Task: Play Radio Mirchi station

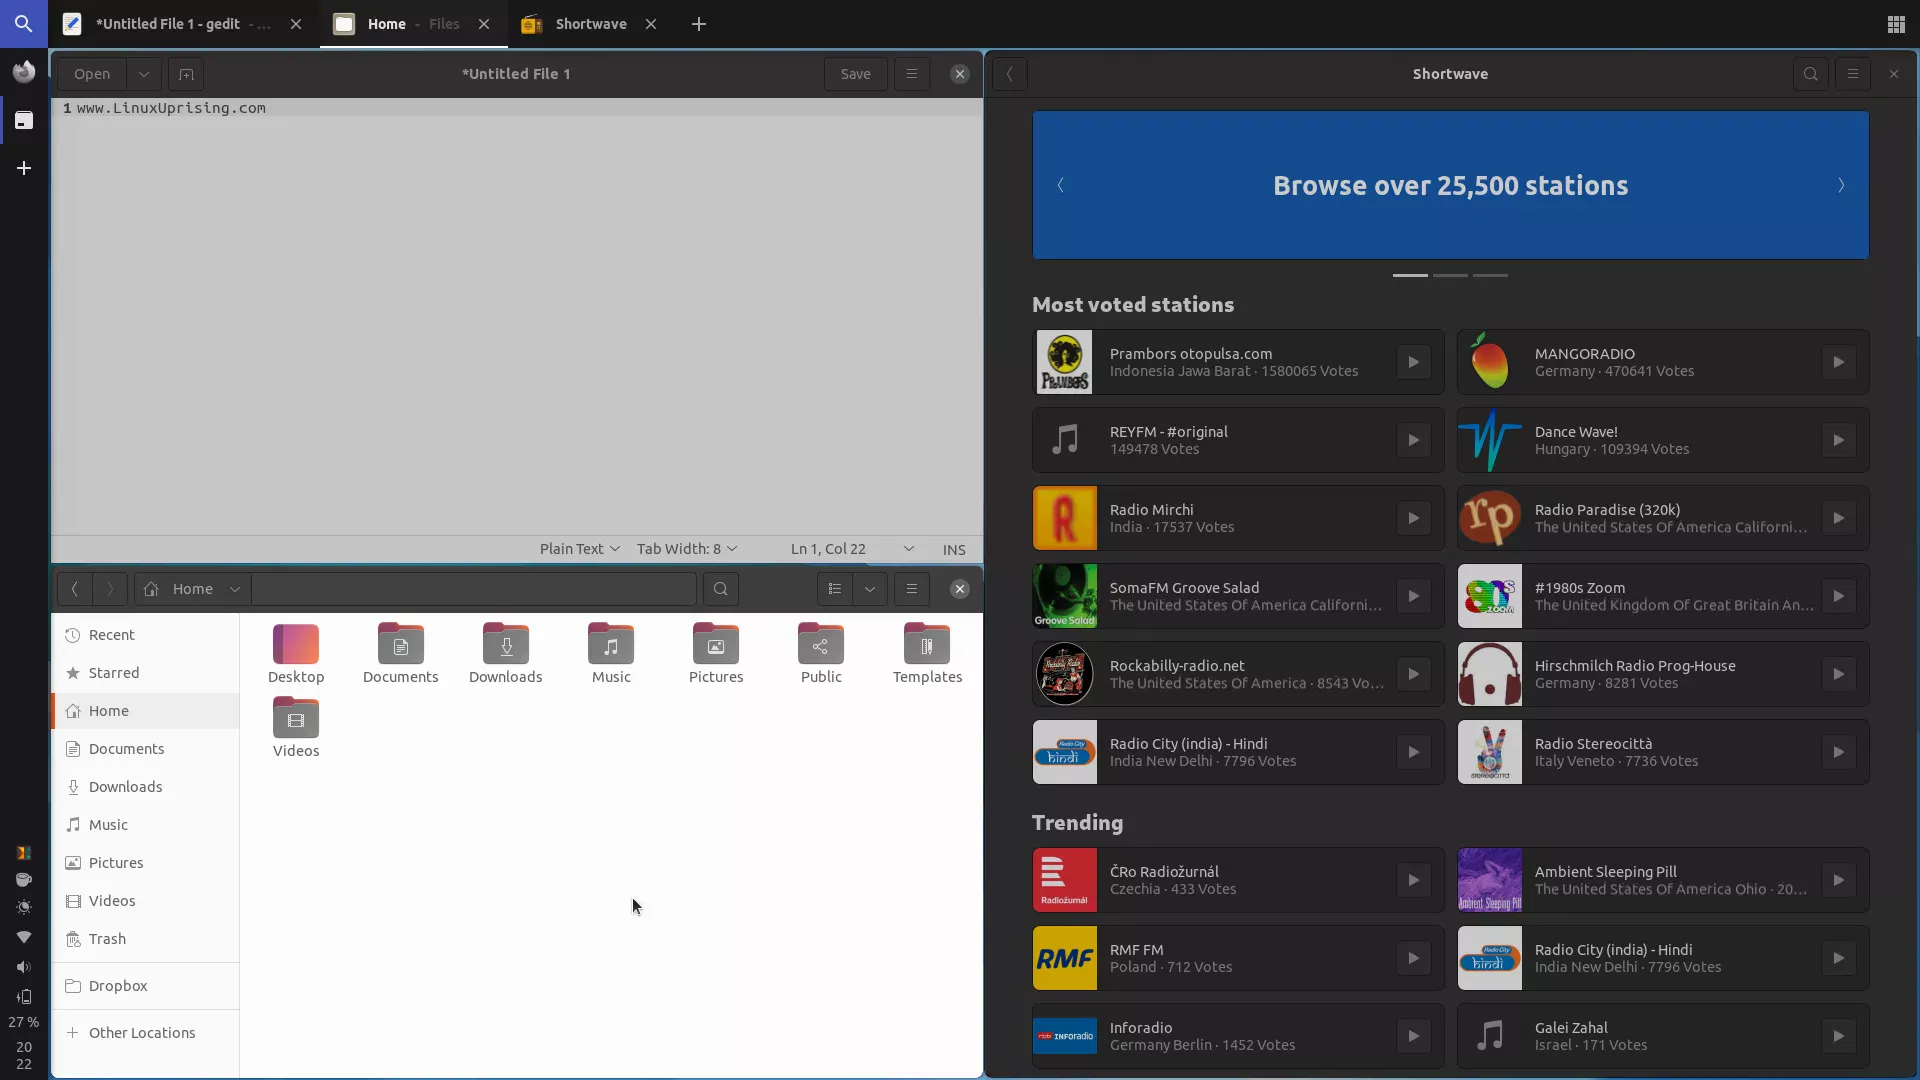Action: tap(1413, 518)
